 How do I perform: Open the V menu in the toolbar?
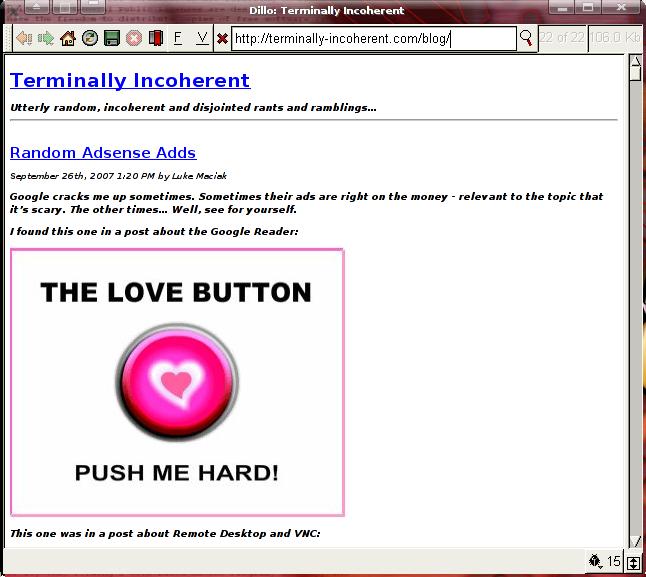[202, 38]
